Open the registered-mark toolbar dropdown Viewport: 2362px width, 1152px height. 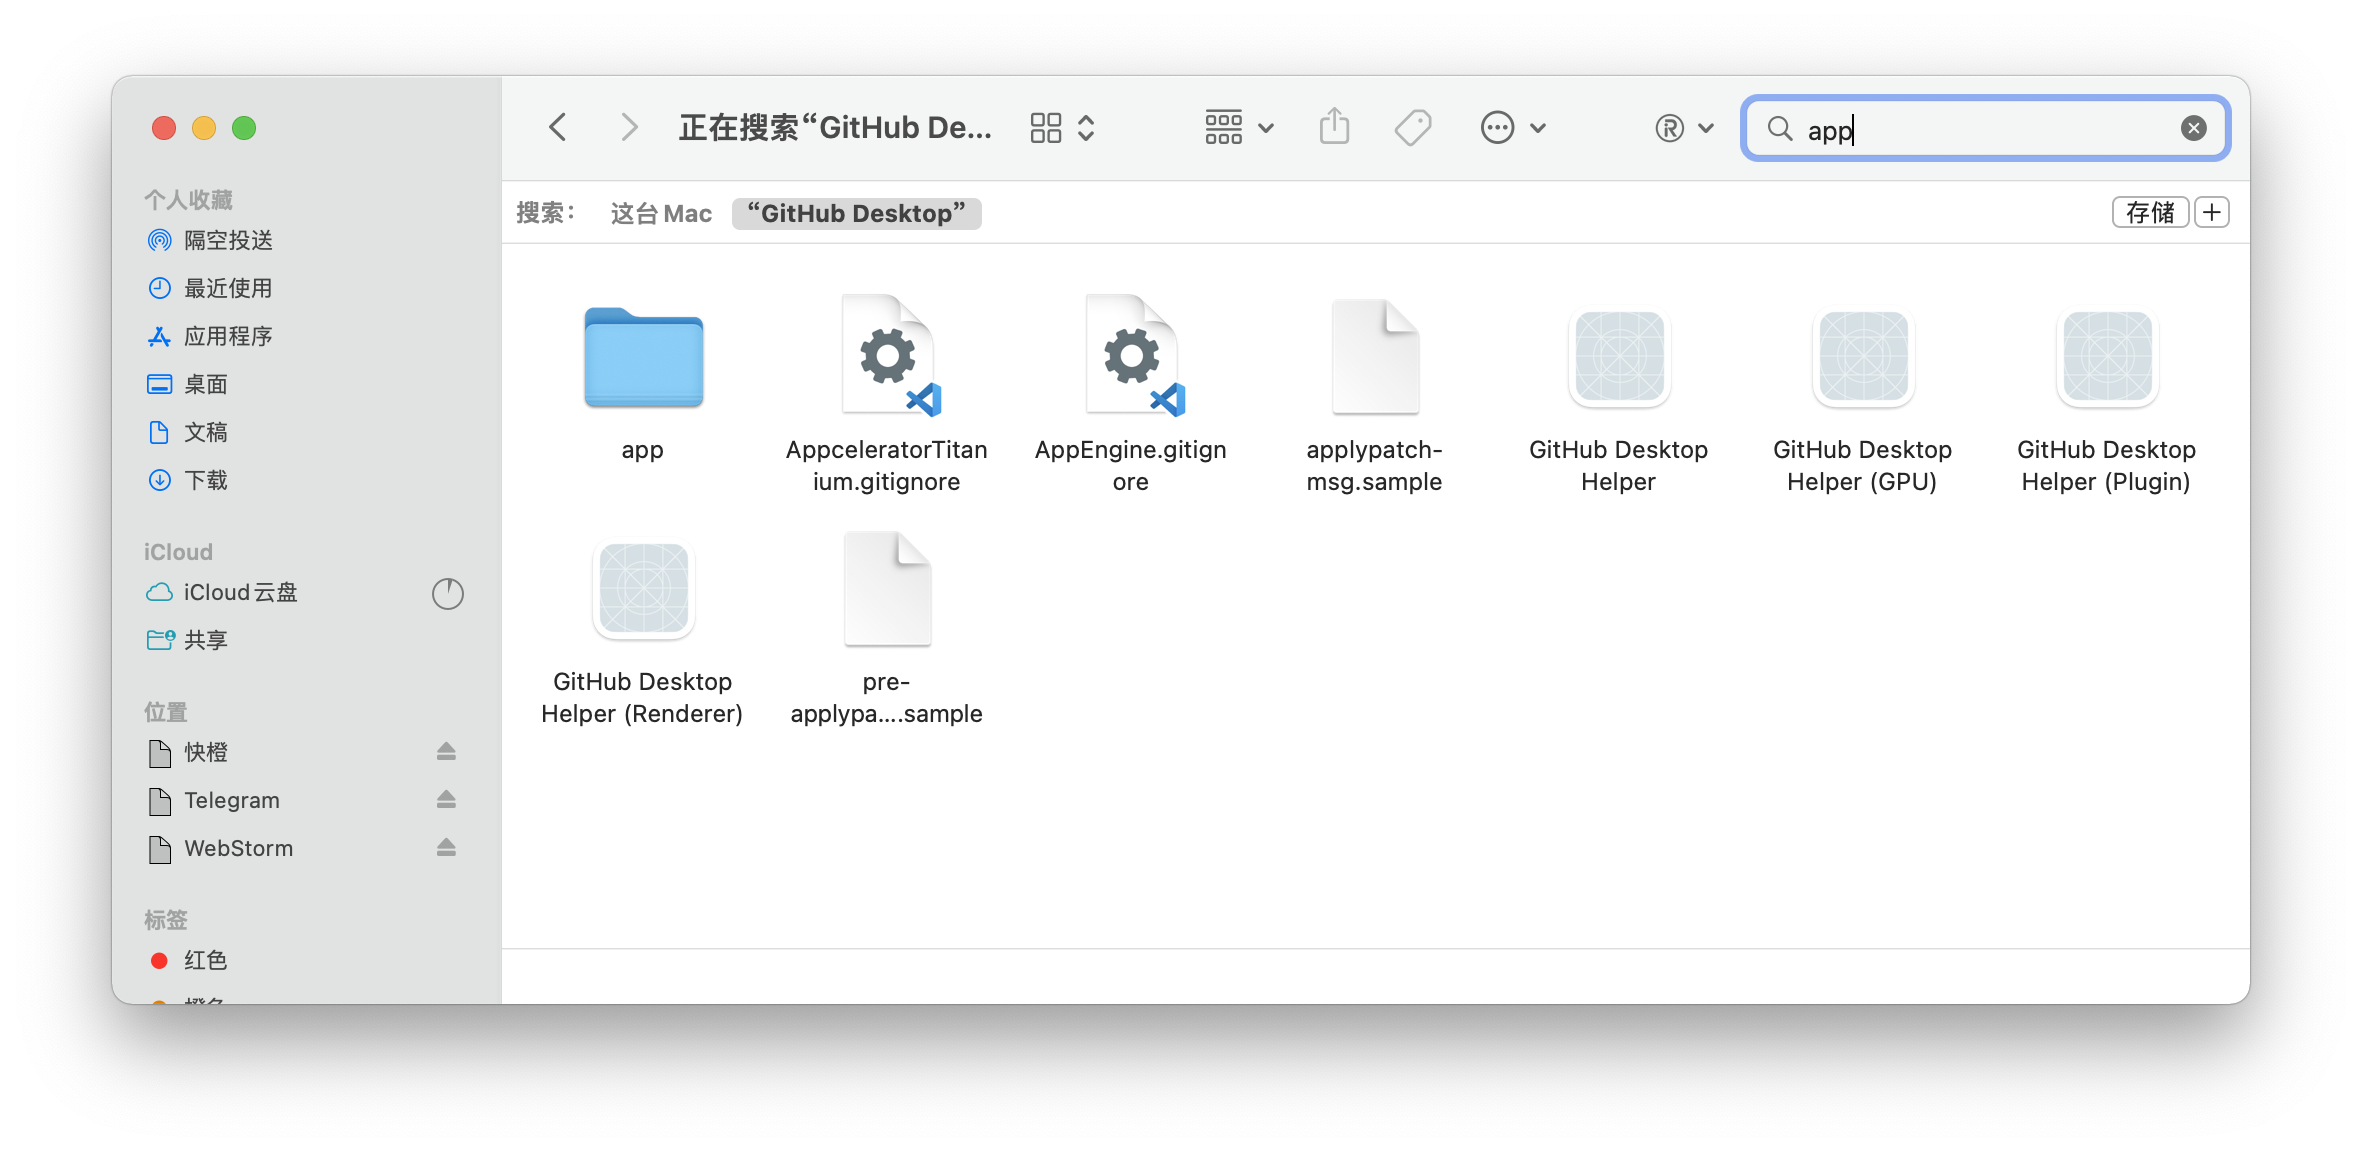pyautogui.click(x=1685, y=128)
